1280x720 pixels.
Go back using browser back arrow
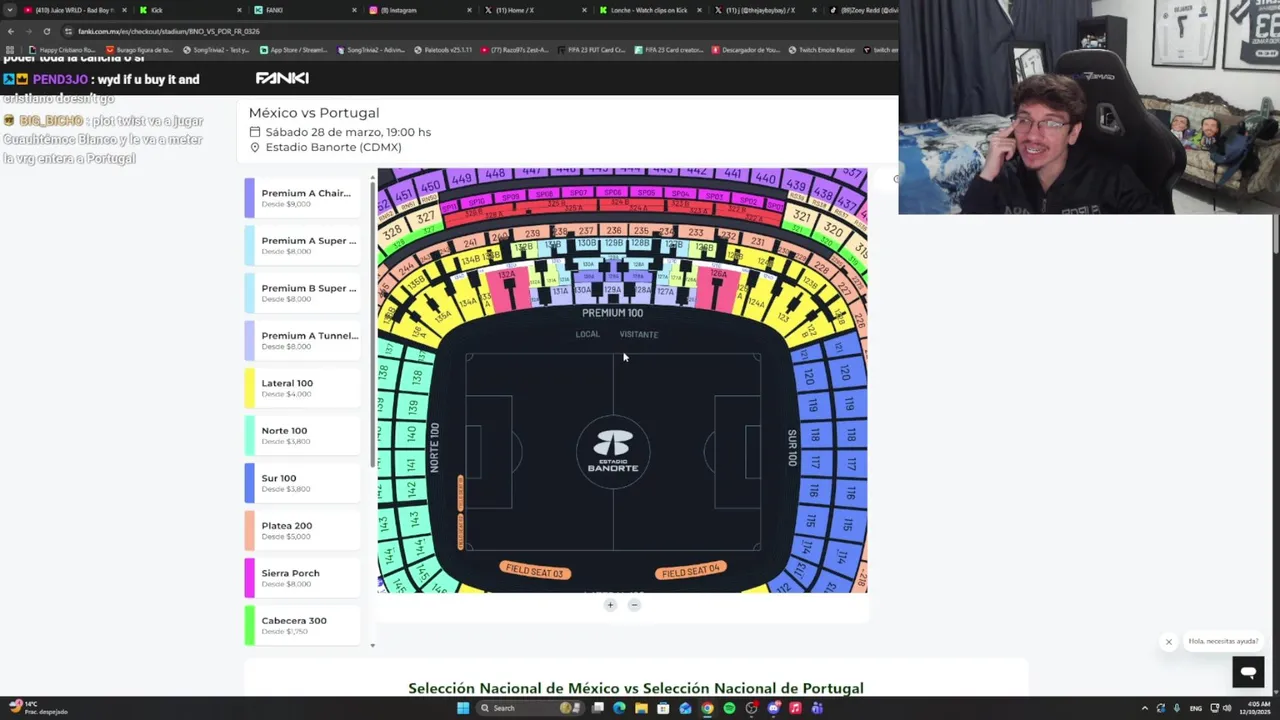10,31
